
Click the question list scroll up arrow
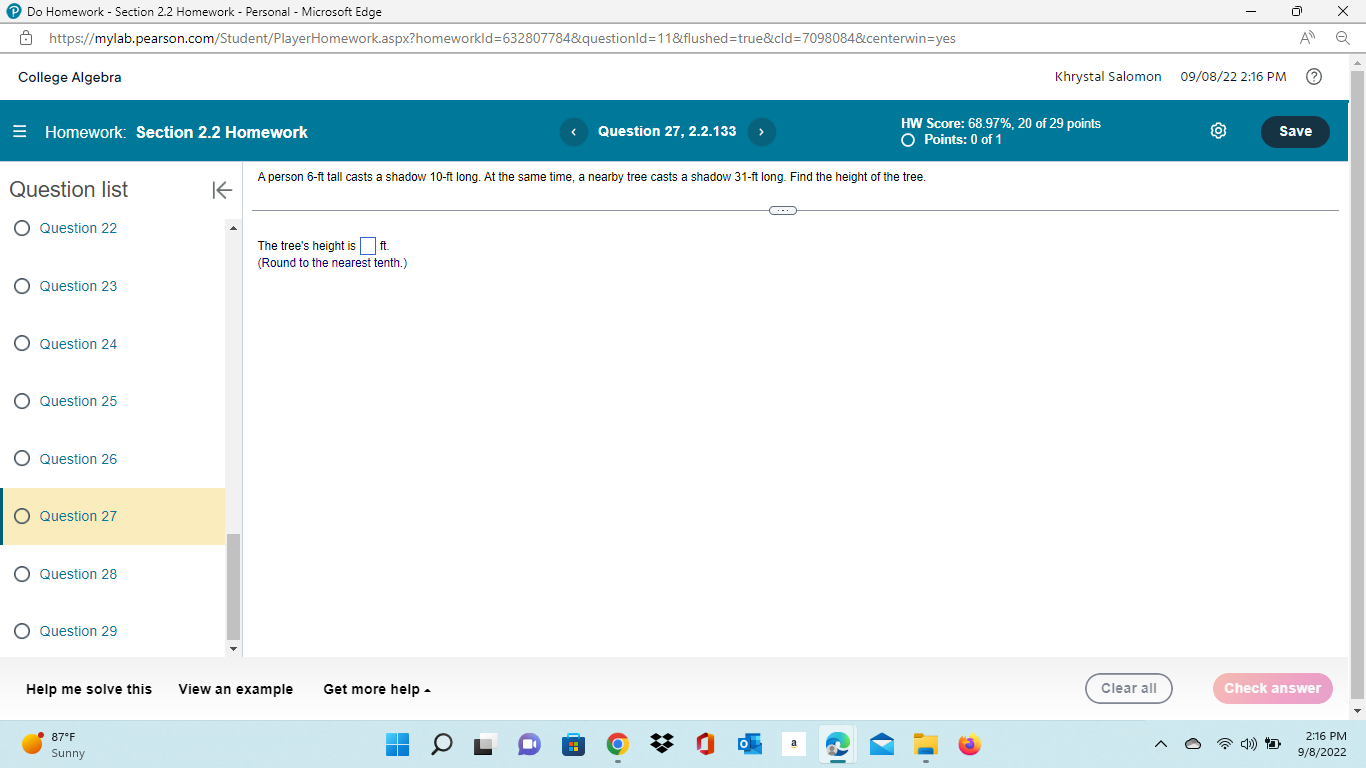pyautogui.click(x=234, y=229)
